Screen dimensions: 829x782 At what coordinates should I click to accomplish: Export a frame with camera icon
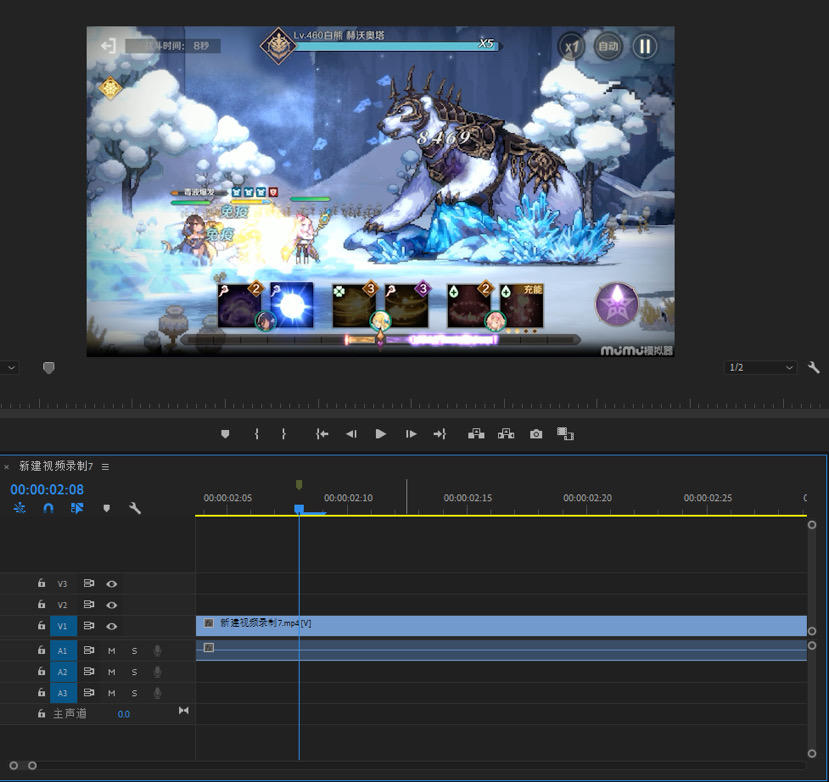[x=536, y=434]
